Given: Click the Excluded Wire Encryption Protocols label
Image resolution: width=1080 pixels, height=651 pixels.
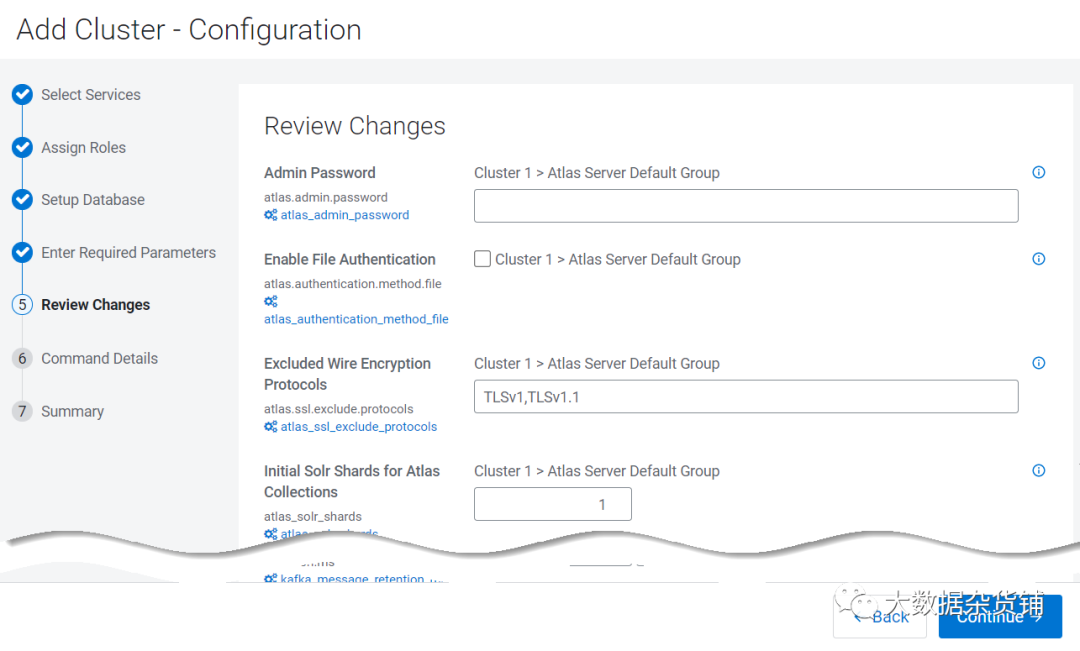Looking at the screenshot, I should [x=347, y=373].
